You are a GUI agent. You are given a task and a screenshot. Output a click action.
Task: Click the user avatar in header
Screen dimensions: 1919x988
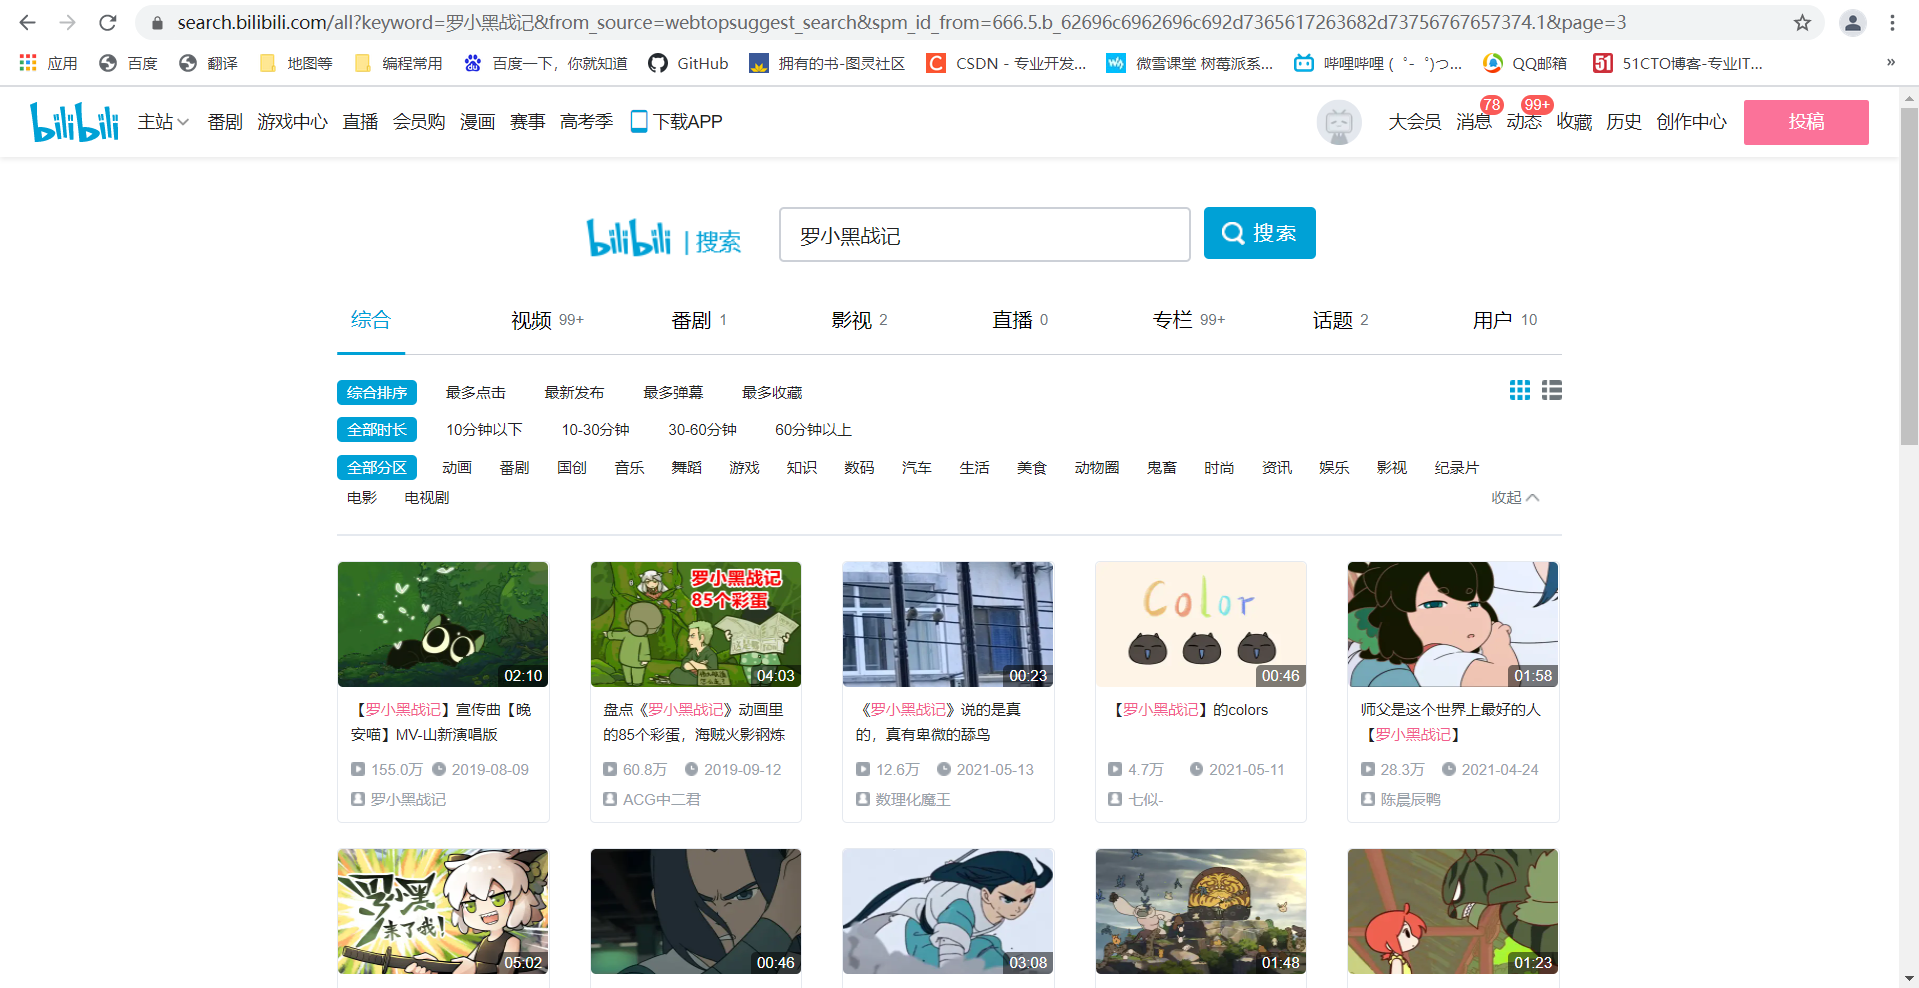click(1339, 122)
